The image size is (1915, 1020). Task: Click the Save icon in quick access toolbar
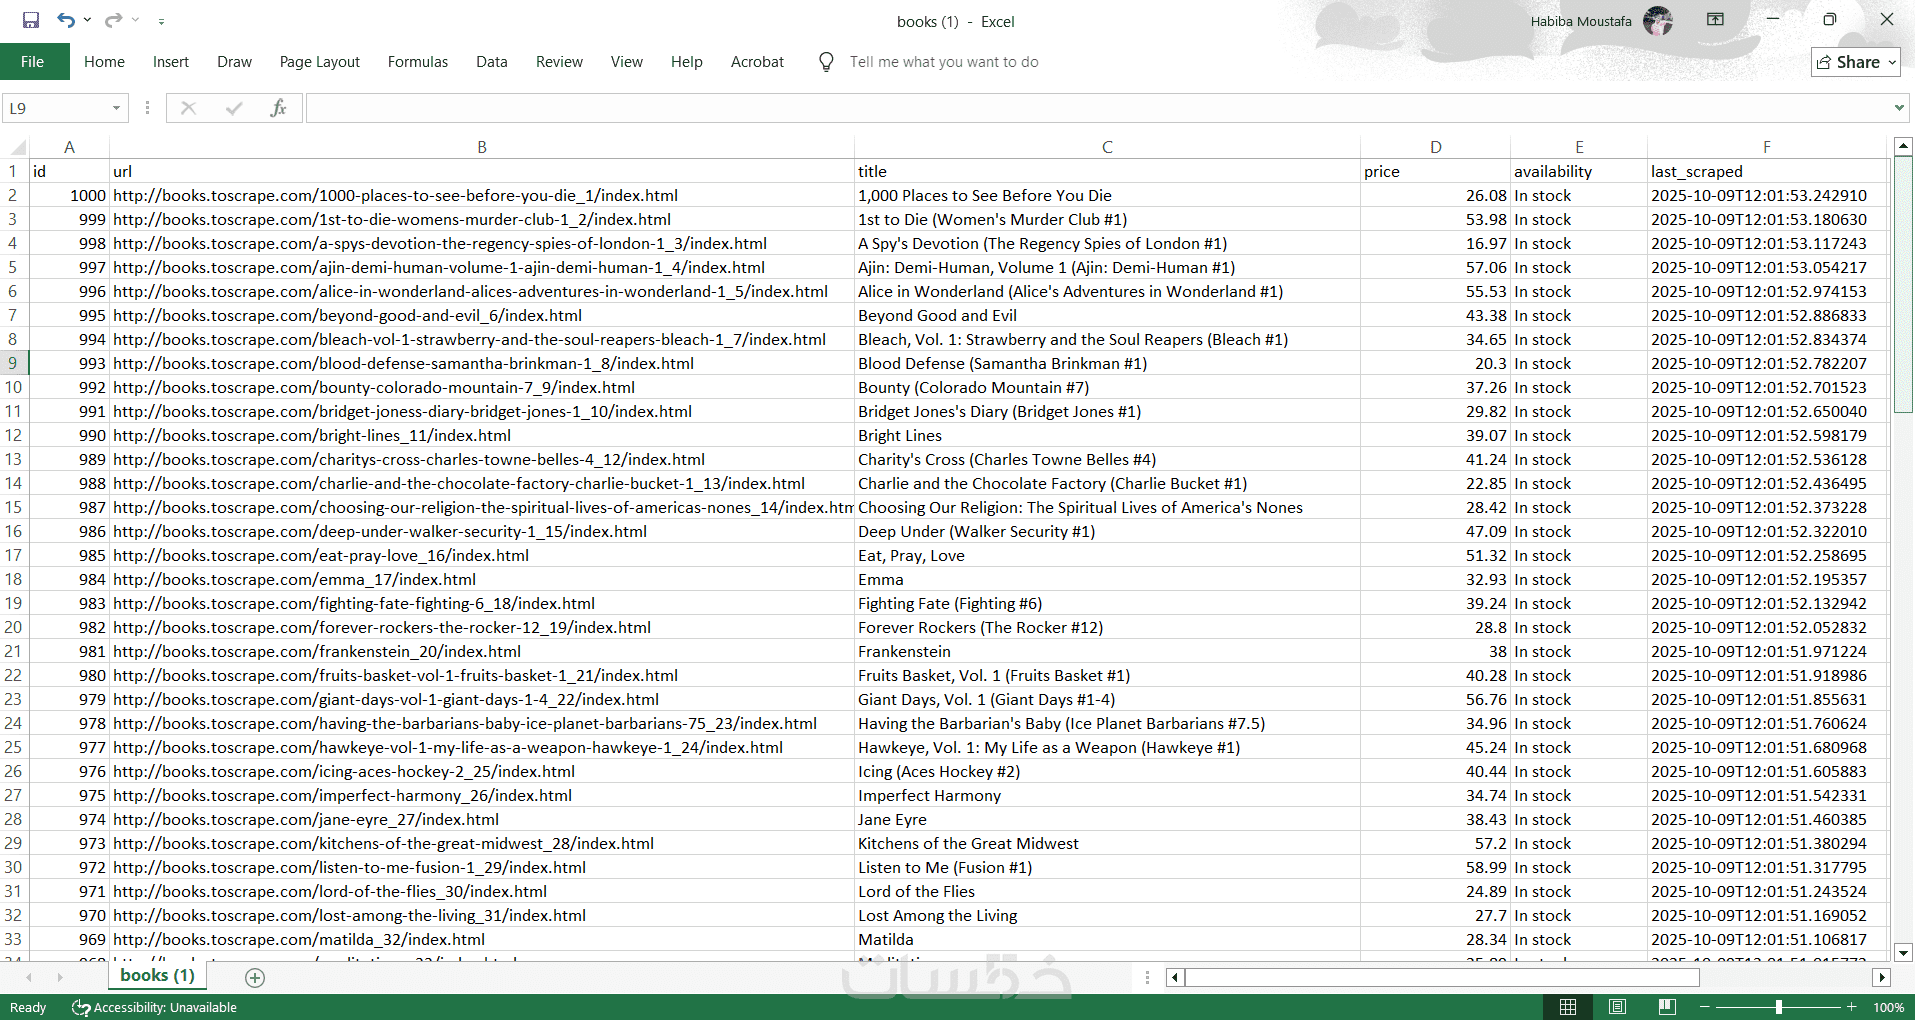pos(31,20)
